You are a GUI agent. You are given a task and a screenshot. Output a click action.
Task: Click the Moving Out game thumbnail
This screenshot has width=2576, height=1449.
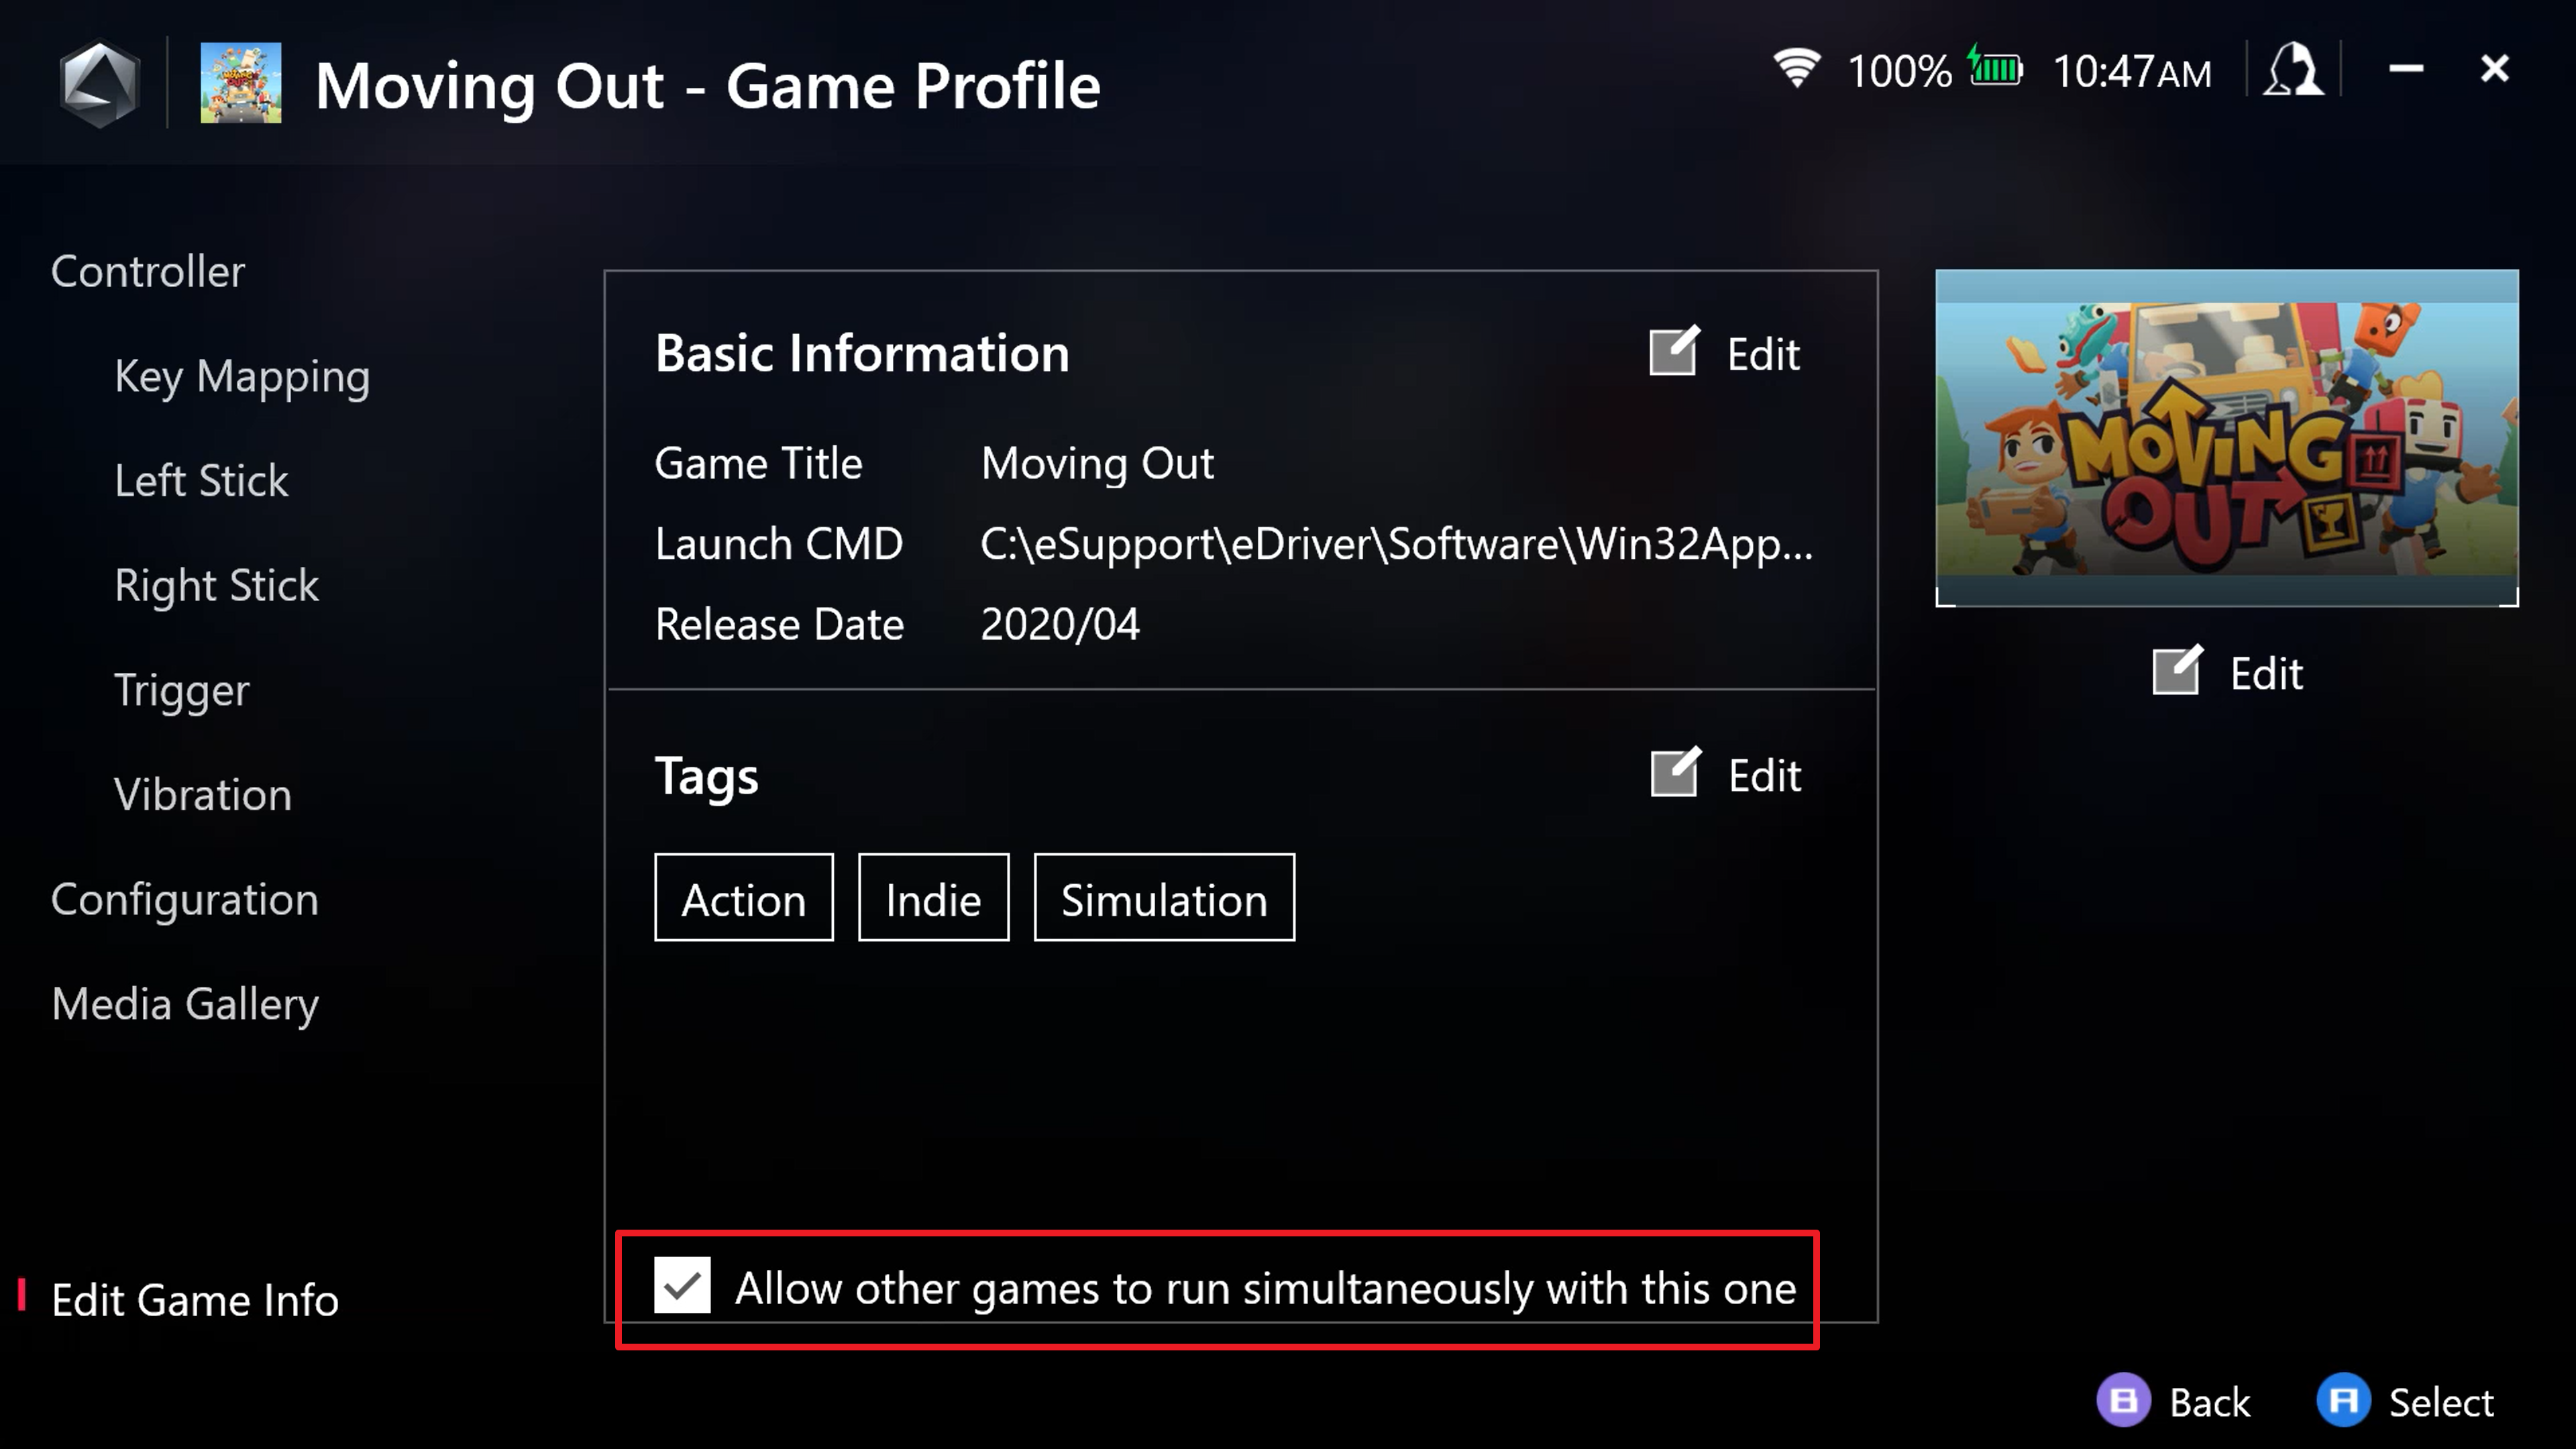[2227, 437]
